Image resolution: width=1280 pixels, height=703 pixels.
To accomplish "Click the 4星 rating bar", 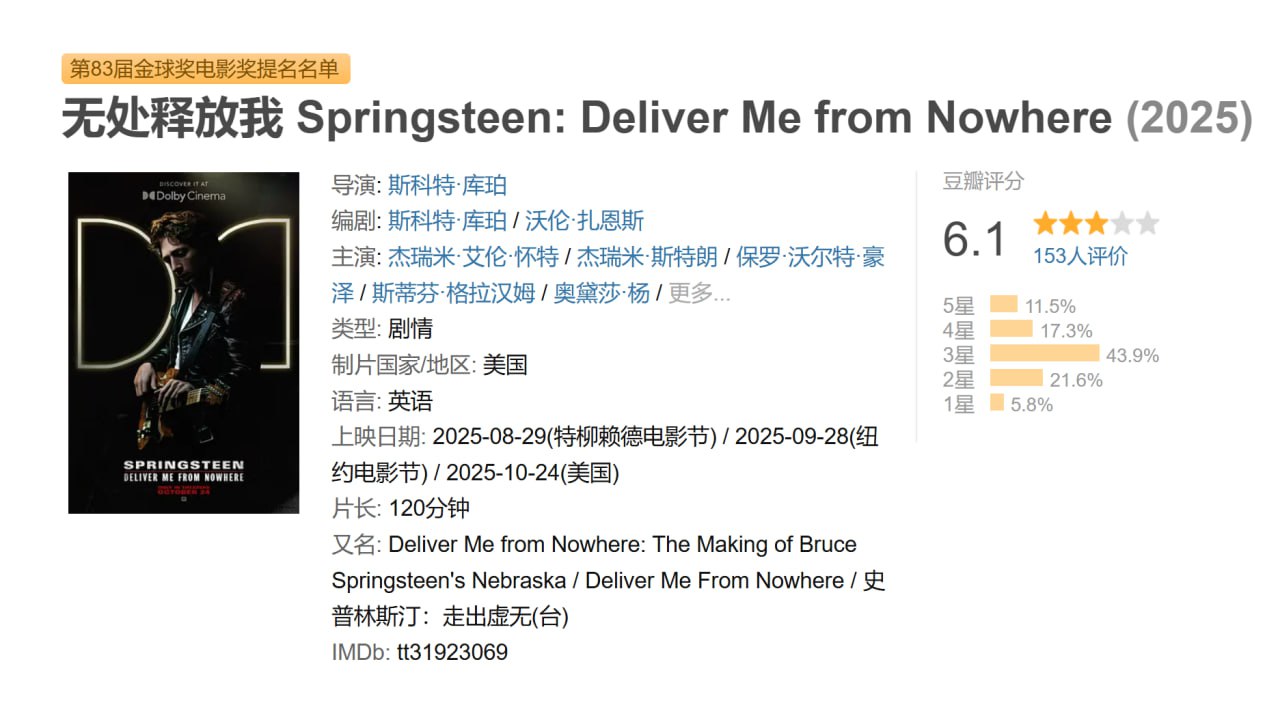I will 1011,329.
